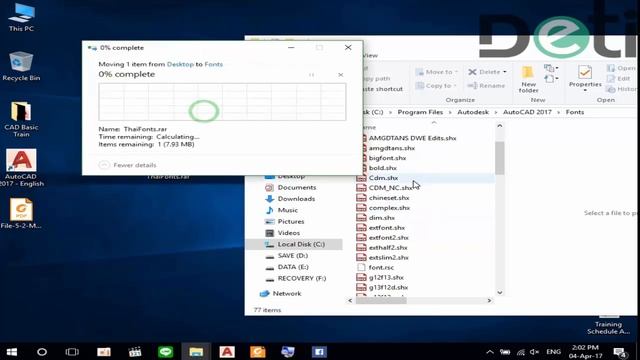This screenshot has width=640, height=360.
Task: Select the file chineset.shx
Action: coord(382,198)
